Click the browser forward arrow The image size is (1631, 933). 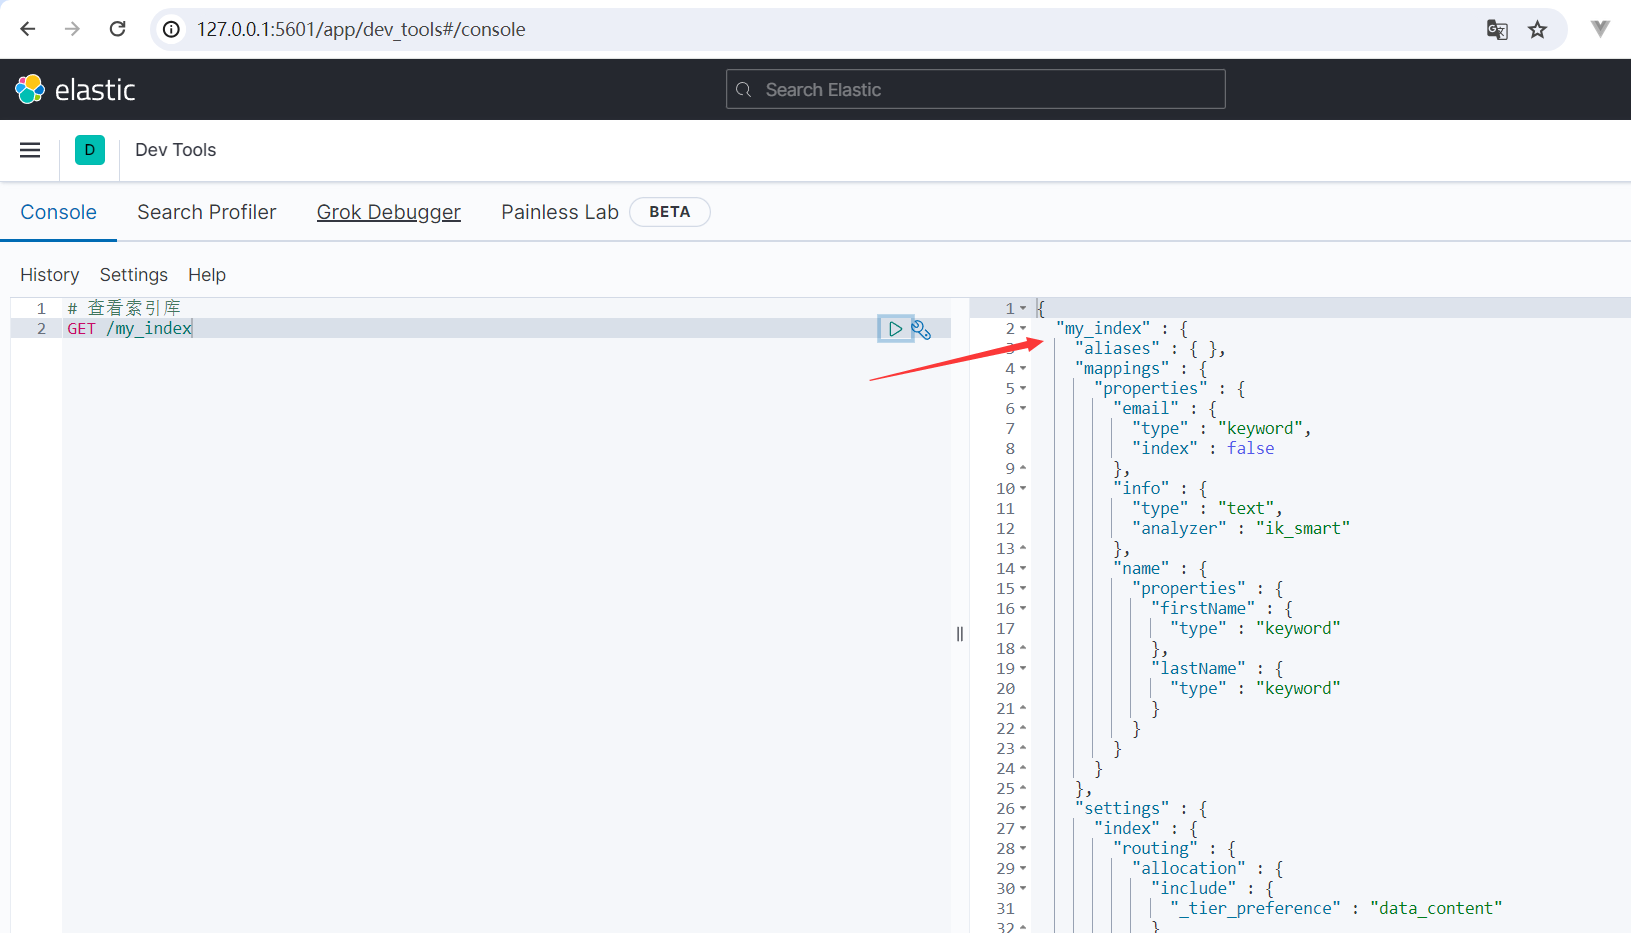coord(72,29)
